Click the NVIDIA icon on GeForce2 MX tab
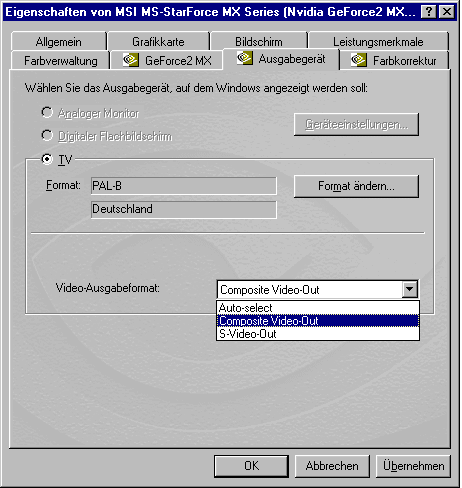This screenshot has width=462, height=488. pos(130,60)
